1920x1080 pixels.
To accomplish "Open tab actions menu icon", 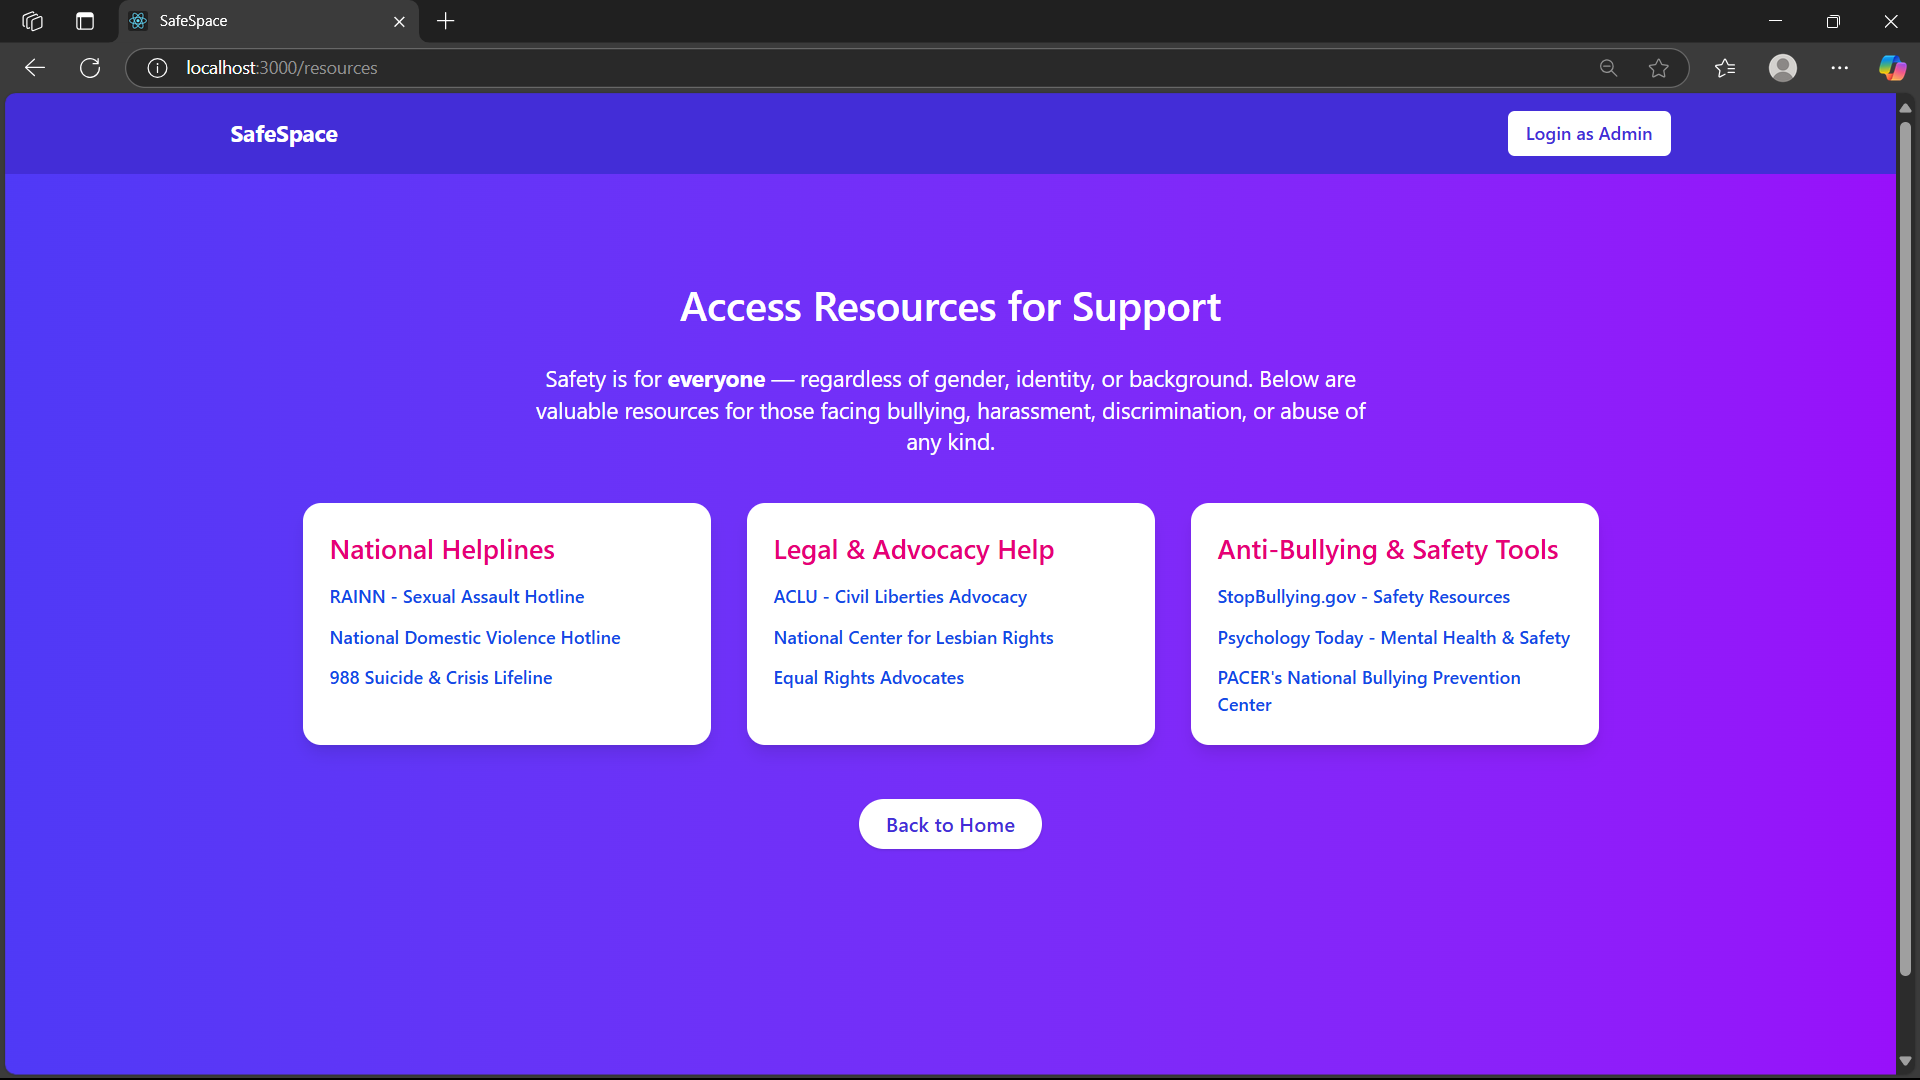I will click(x=85, y=21).
